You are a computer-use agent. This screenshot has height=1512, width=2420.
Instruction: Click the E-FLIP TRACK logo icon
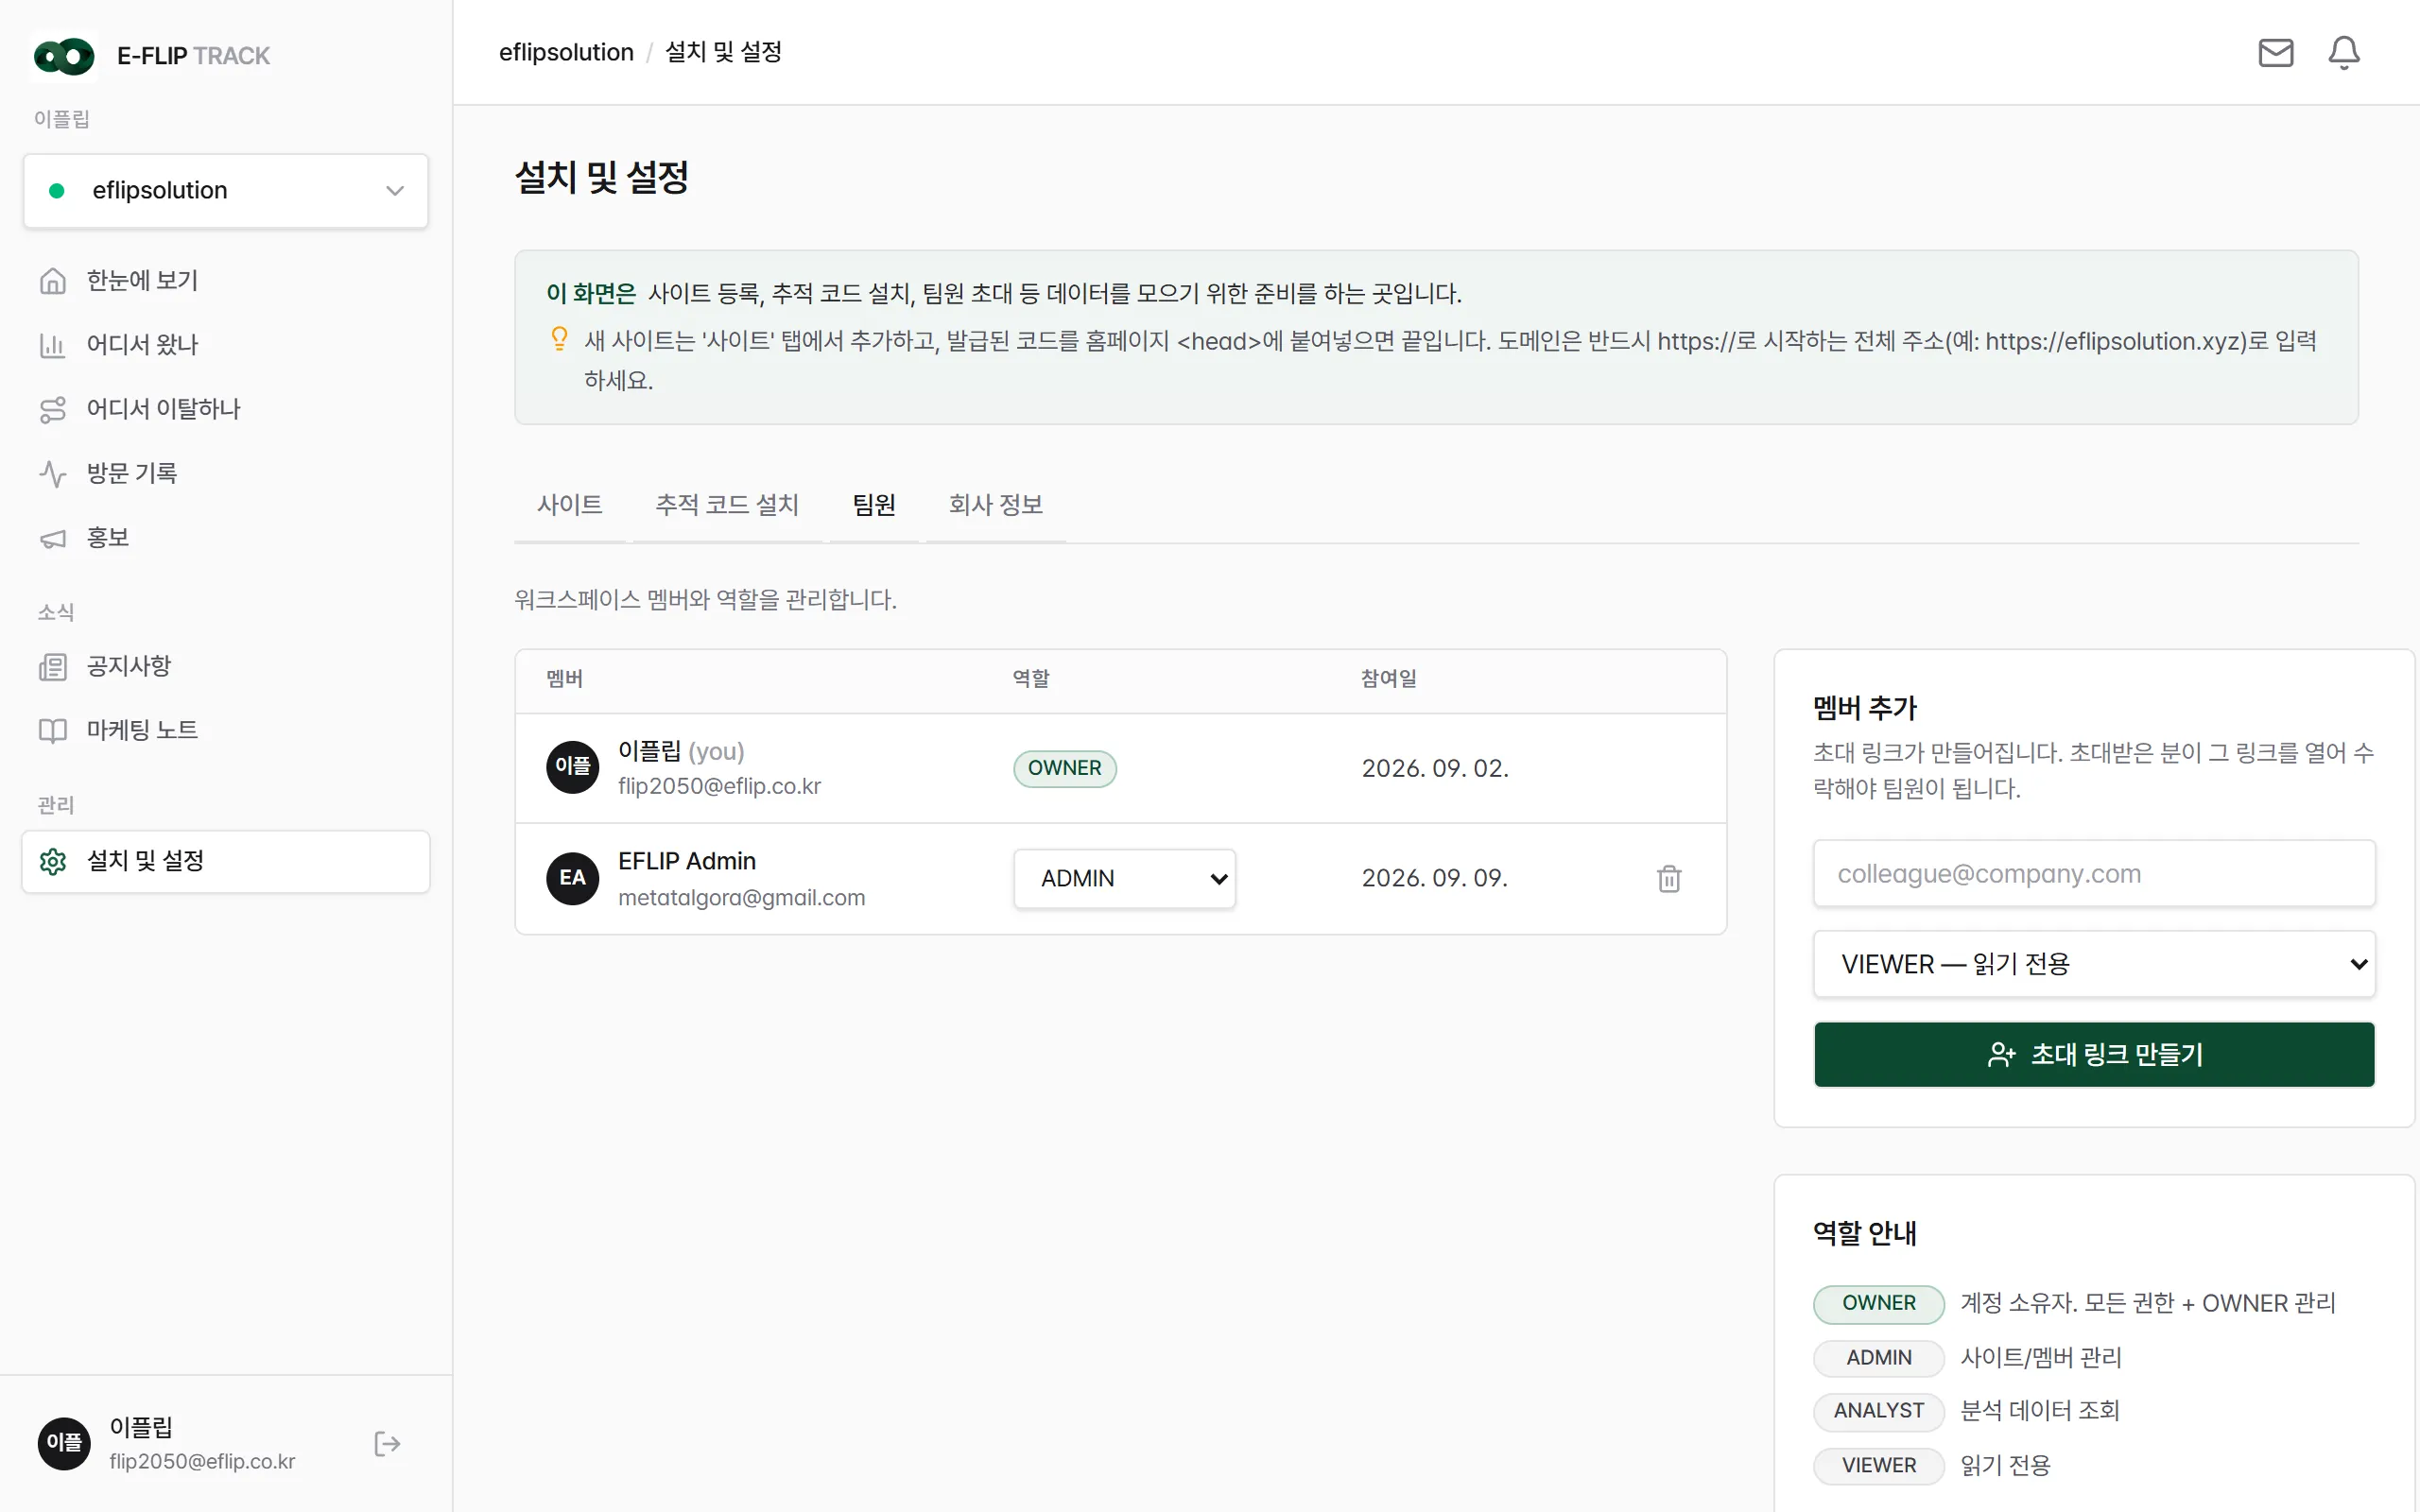click(x=64, y=56)
